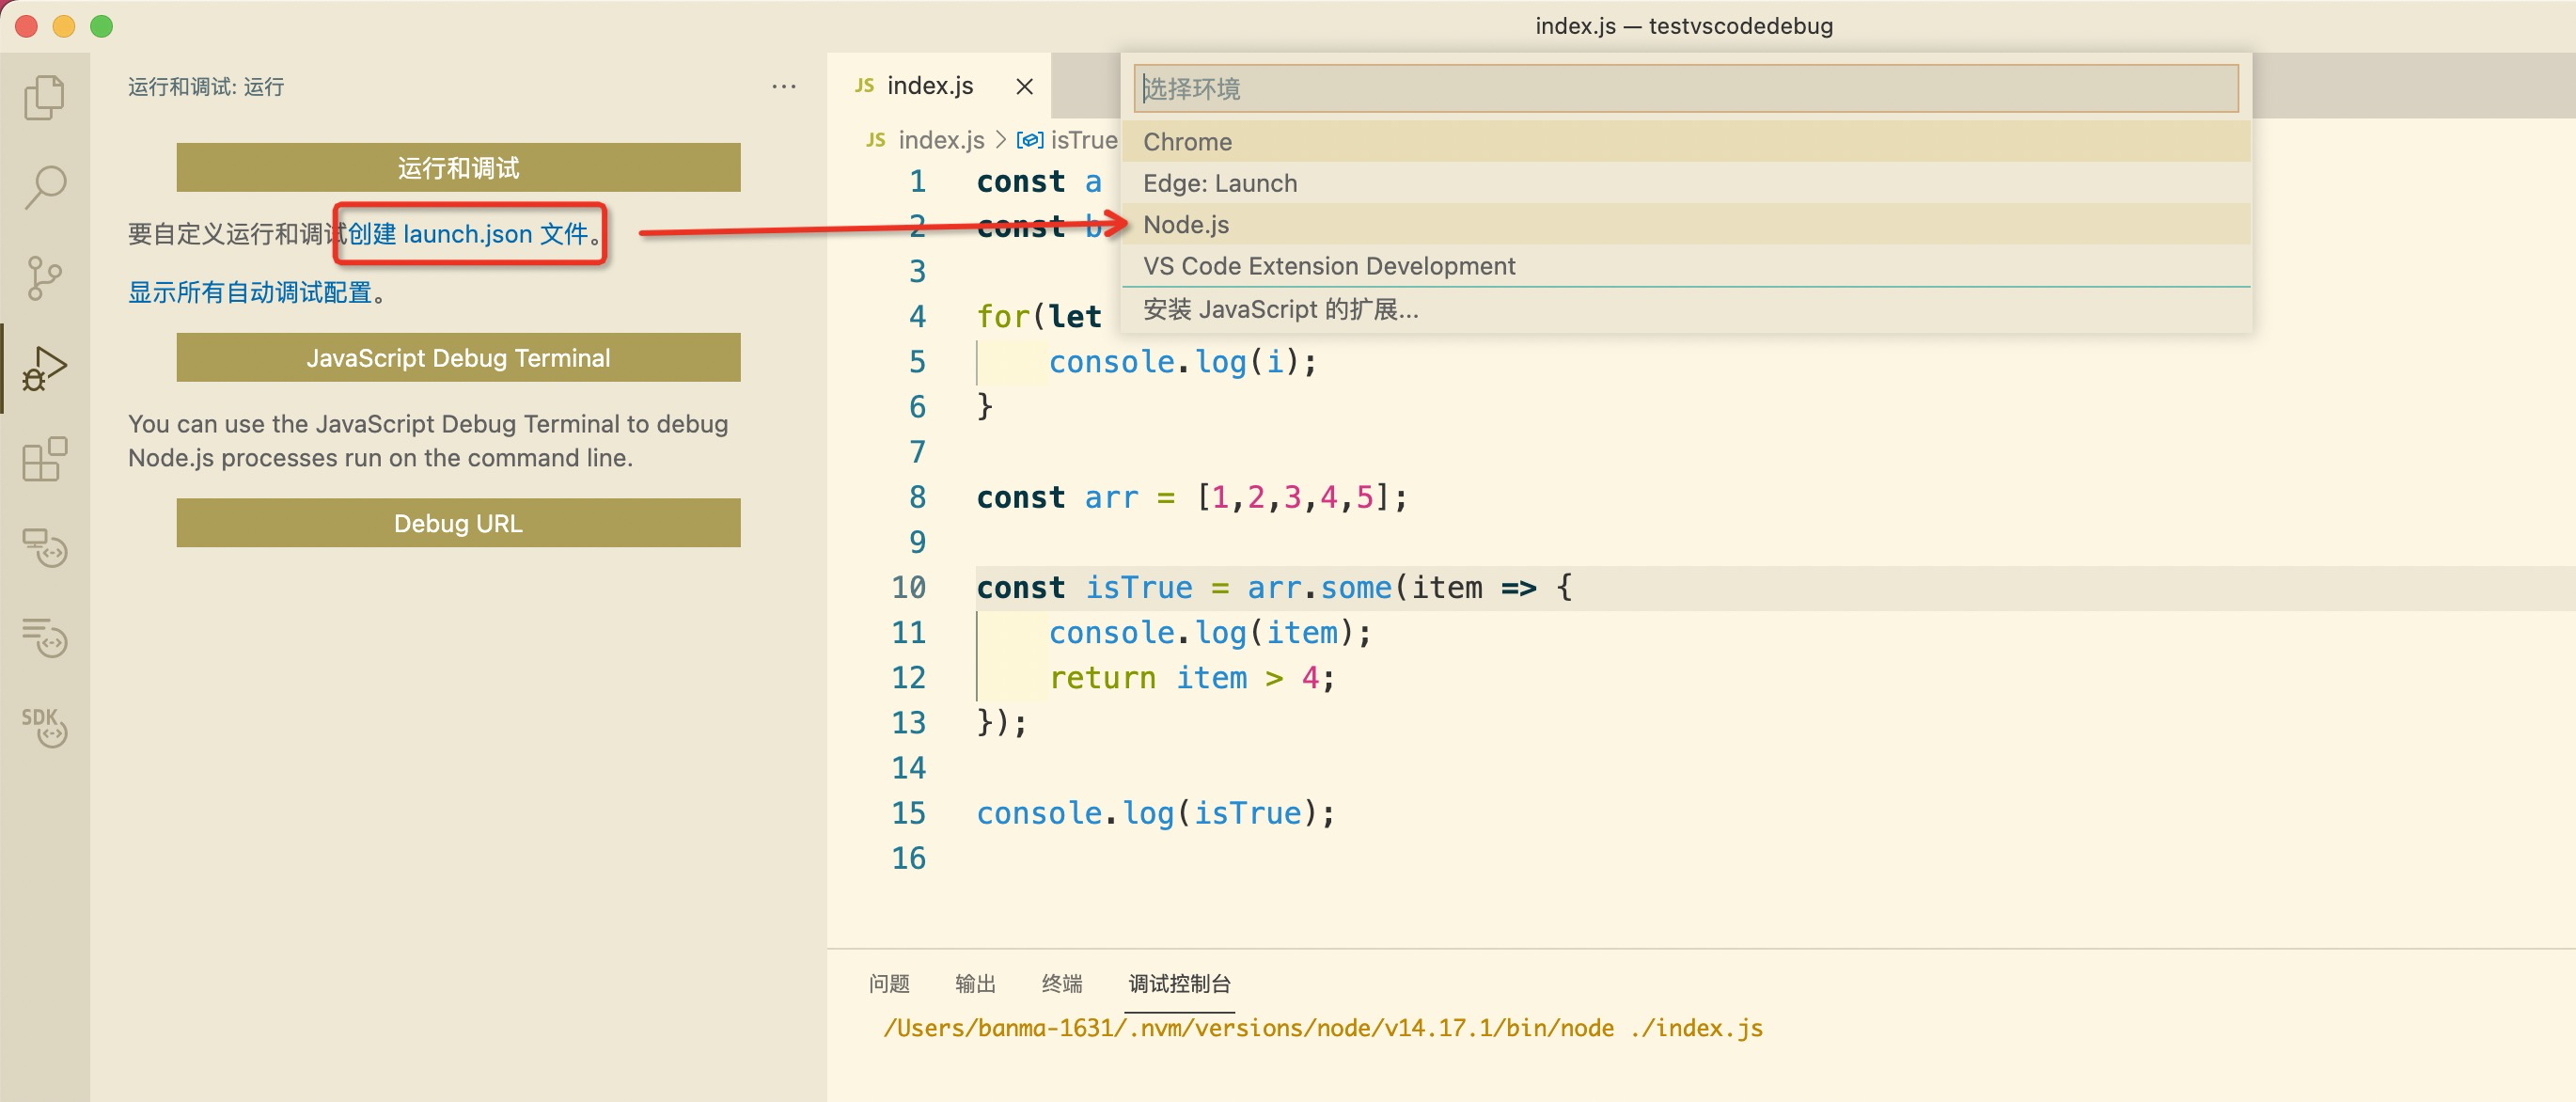This screenshot has height=1102, width=2576.
Task: Click the 'const arr = [1,2,3,4,5];' code line
Action: pos(1191,498)
